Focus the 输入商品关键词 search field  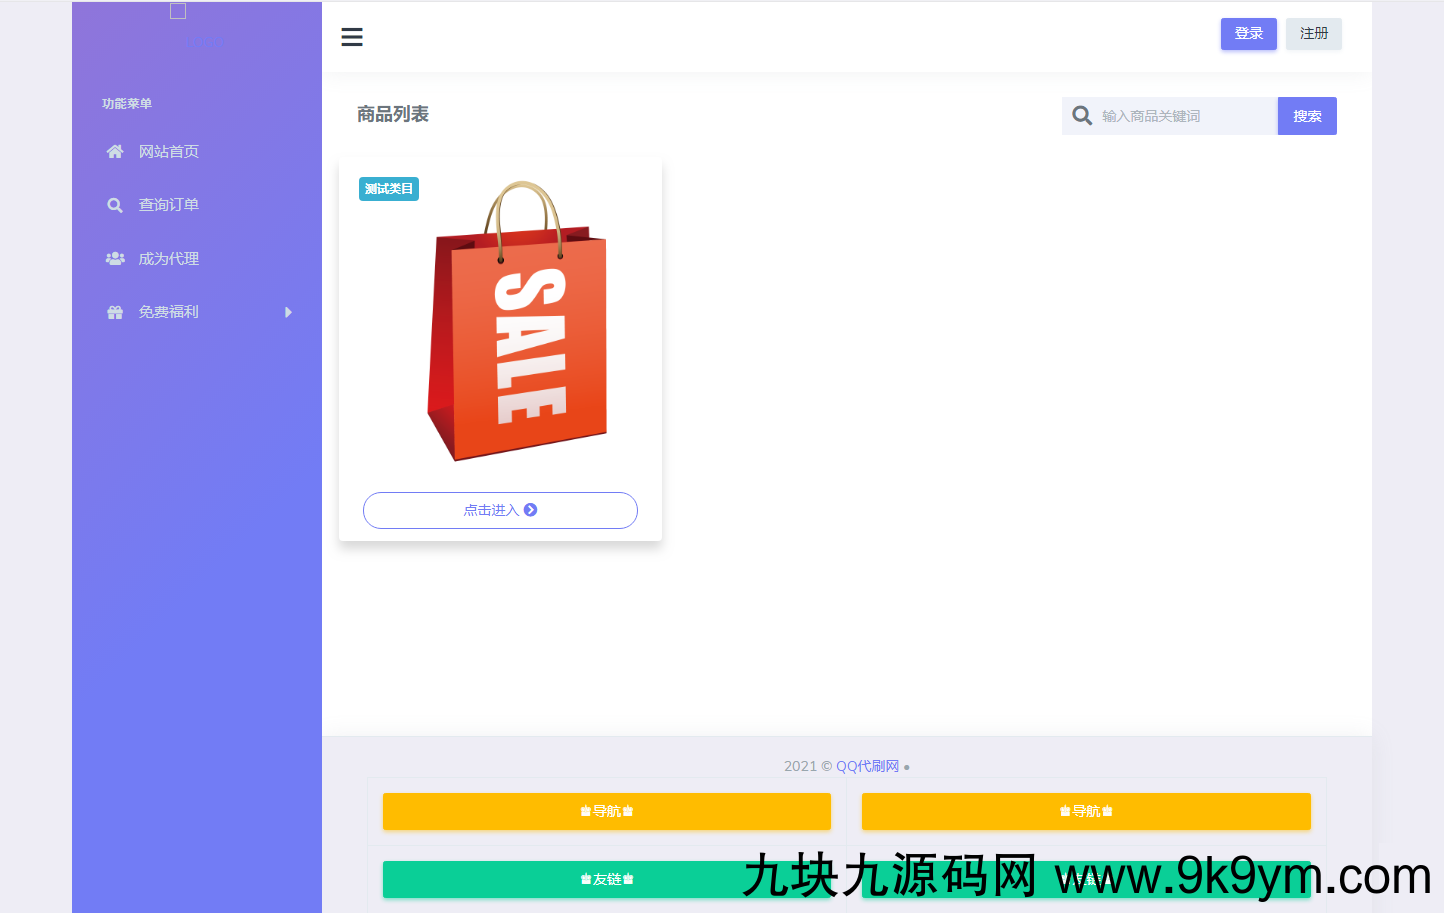tap(1185, 116)
